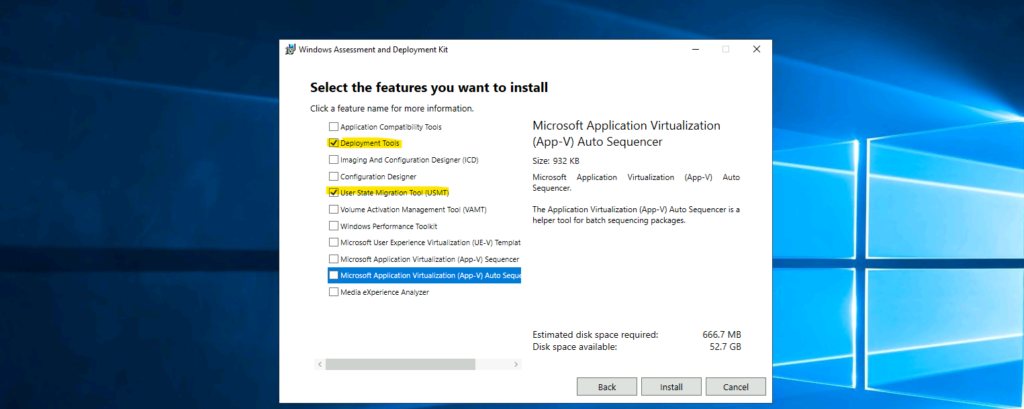
Task: Click the Back button
Action: (x=607, y=387)
